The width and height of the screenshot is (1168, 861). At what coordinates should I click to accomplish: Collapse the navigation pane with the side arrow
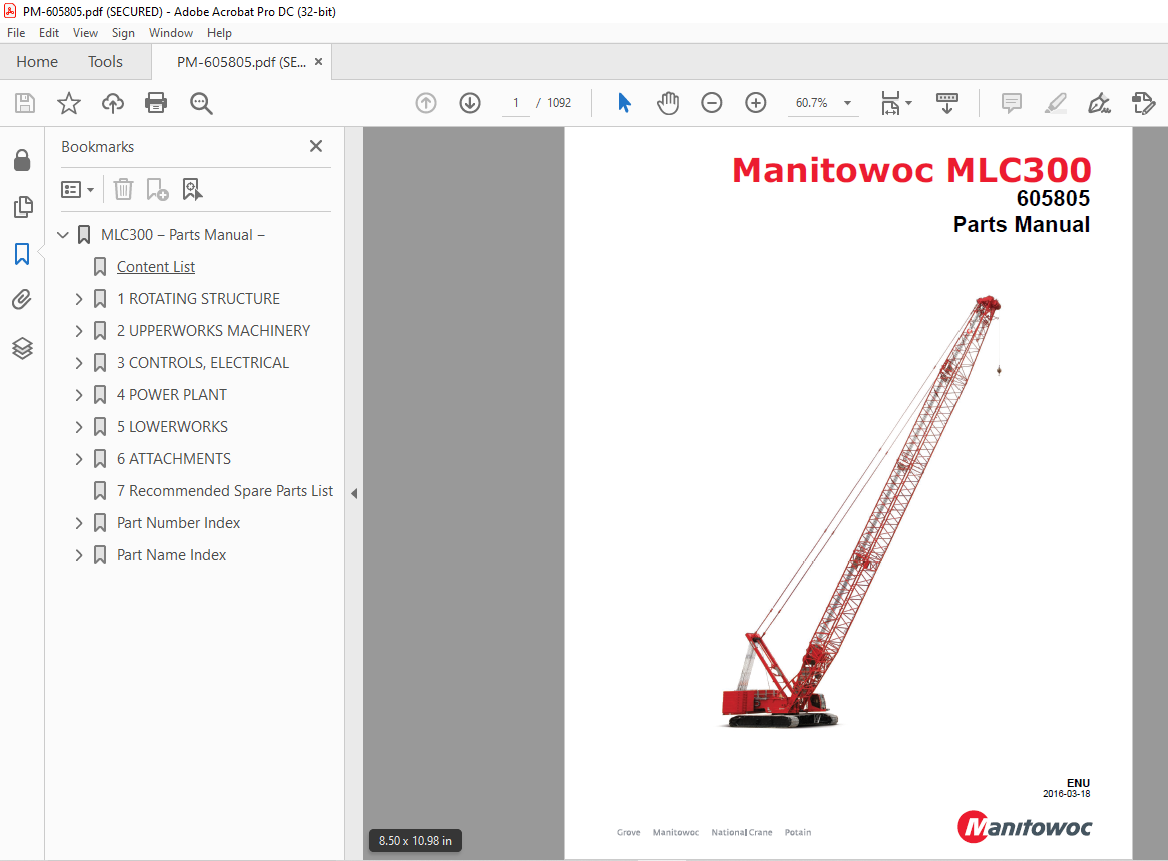[x=354, y=493]
